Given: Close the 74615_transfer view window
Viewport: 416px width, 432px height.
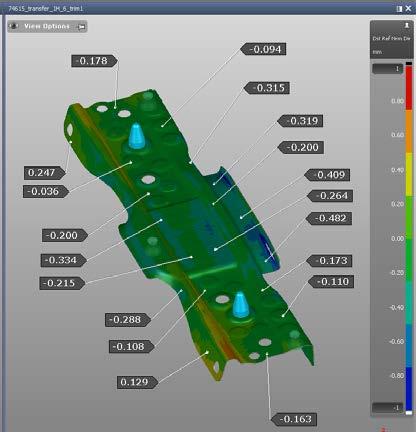Looking at the screenshot, I should click(408, 9).
